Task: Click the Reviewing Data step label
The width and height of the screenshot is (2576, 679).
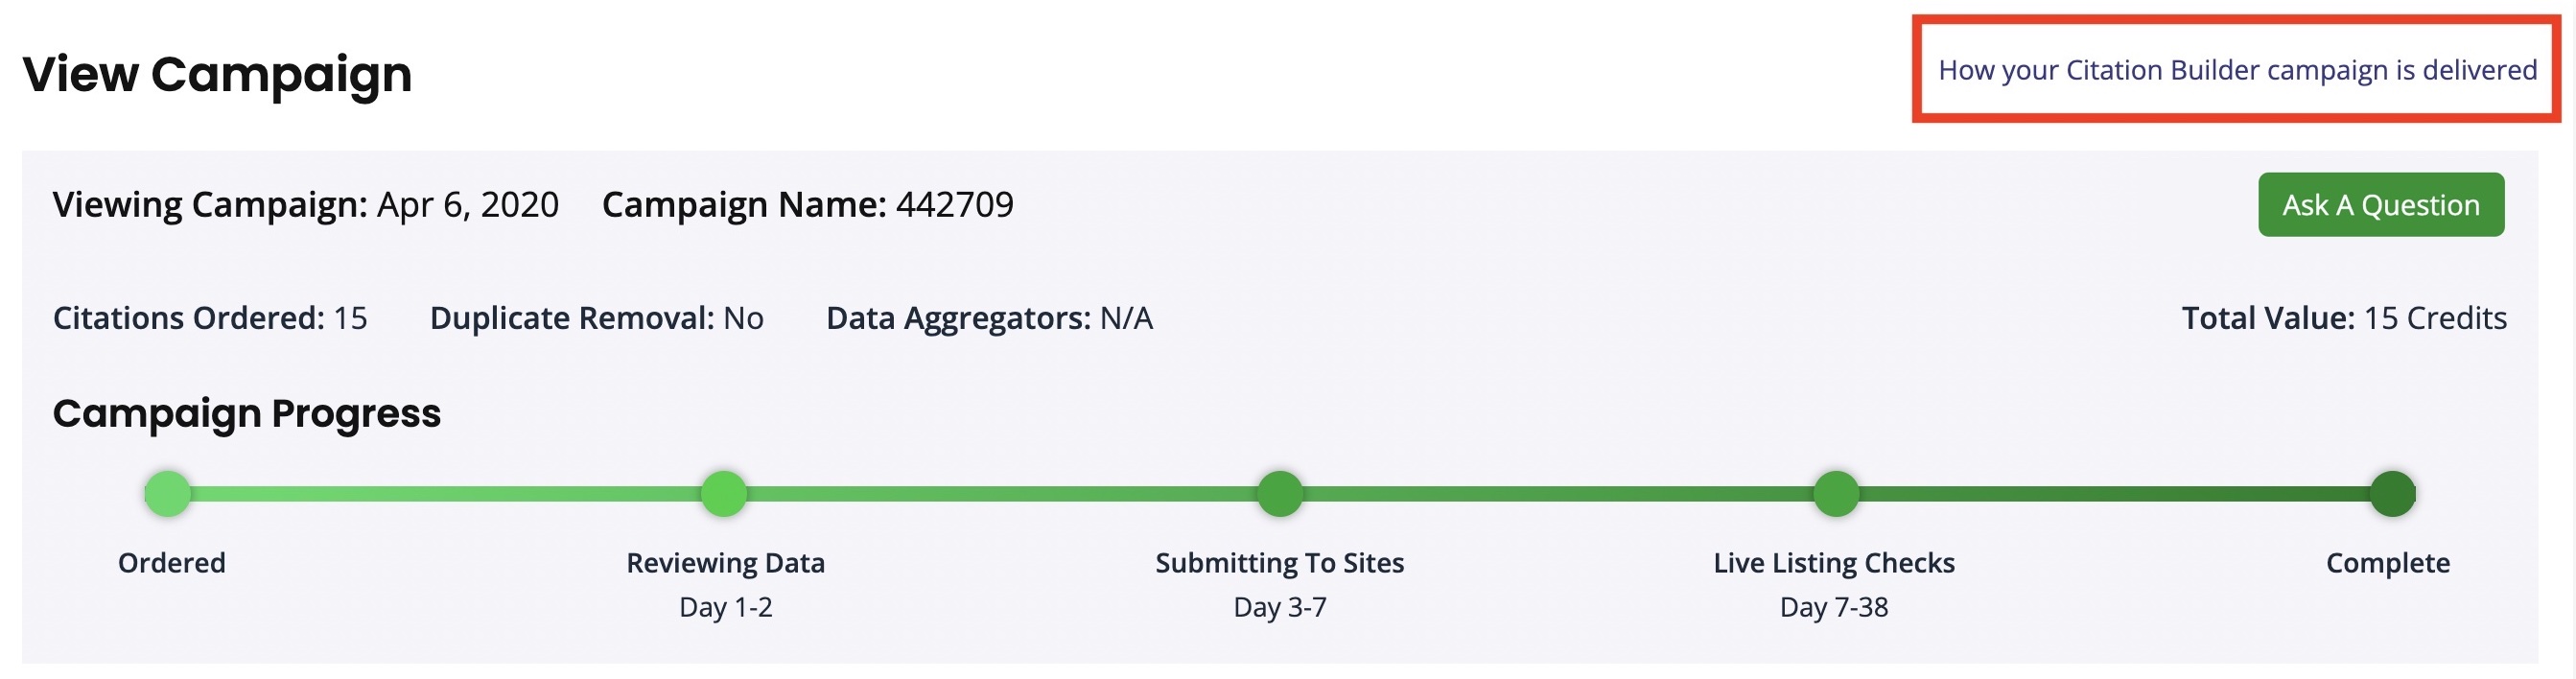Action: click(x=725, y=563)
